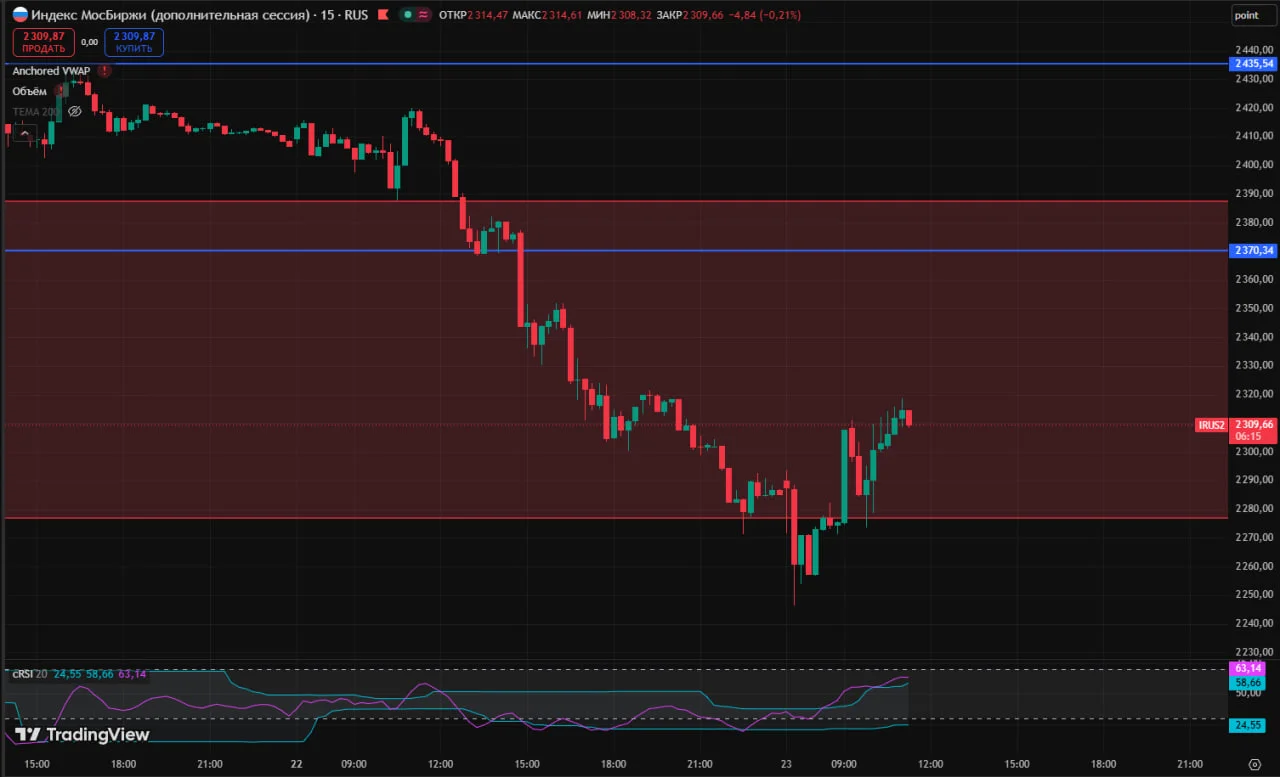Click the red IRUS2 2 309,66 price tag
Image resolution: width=1280 pixels, height=777 pixels.
click(x=1237, y=430)
